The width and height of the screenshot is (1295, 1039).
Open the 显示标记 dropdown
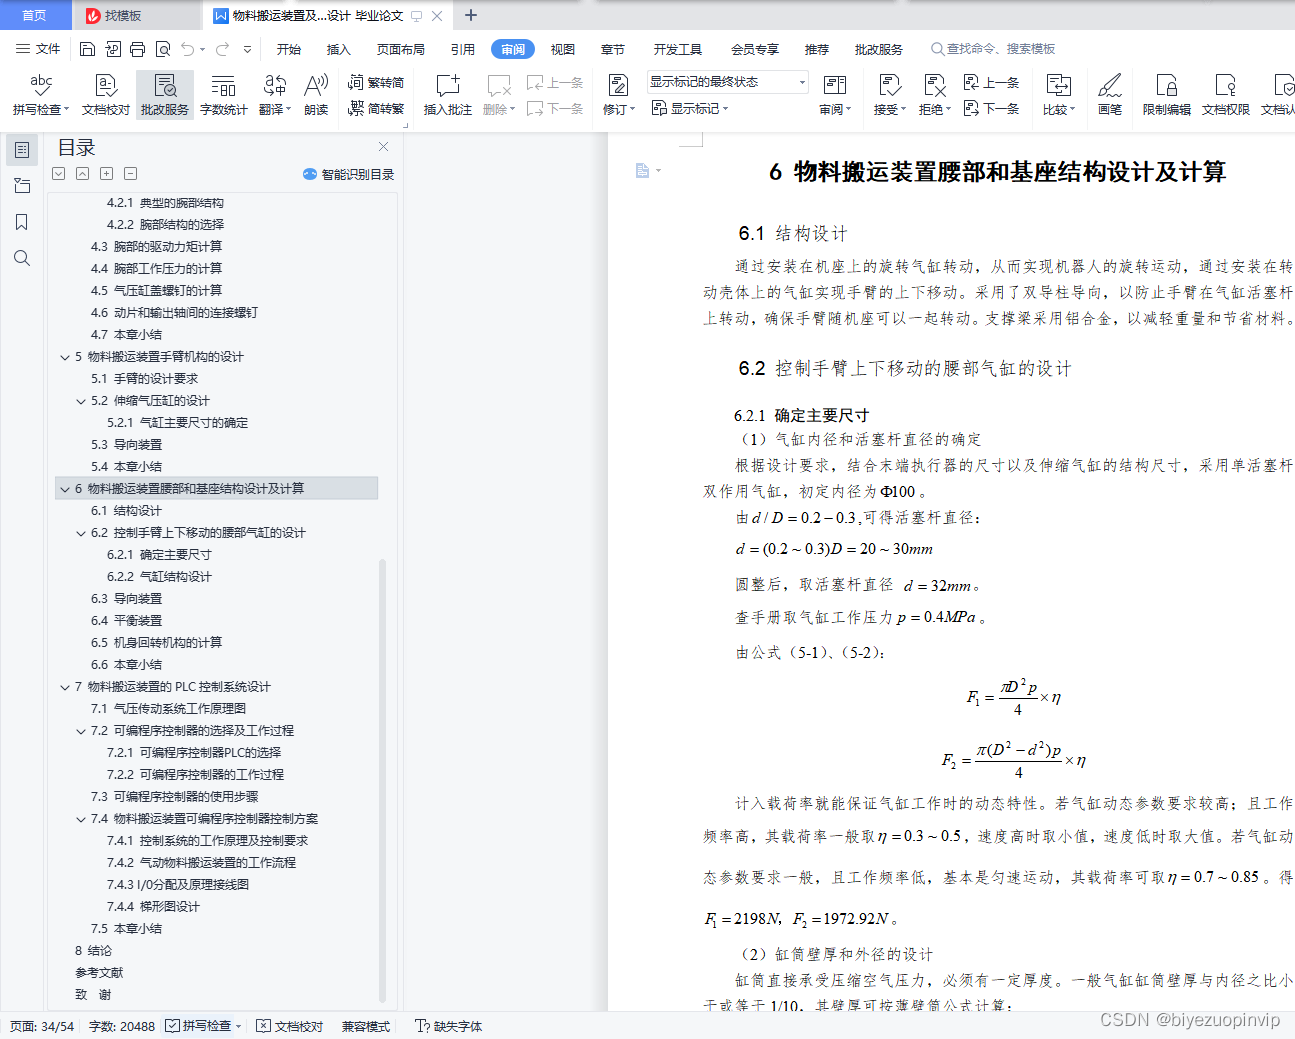690,108
